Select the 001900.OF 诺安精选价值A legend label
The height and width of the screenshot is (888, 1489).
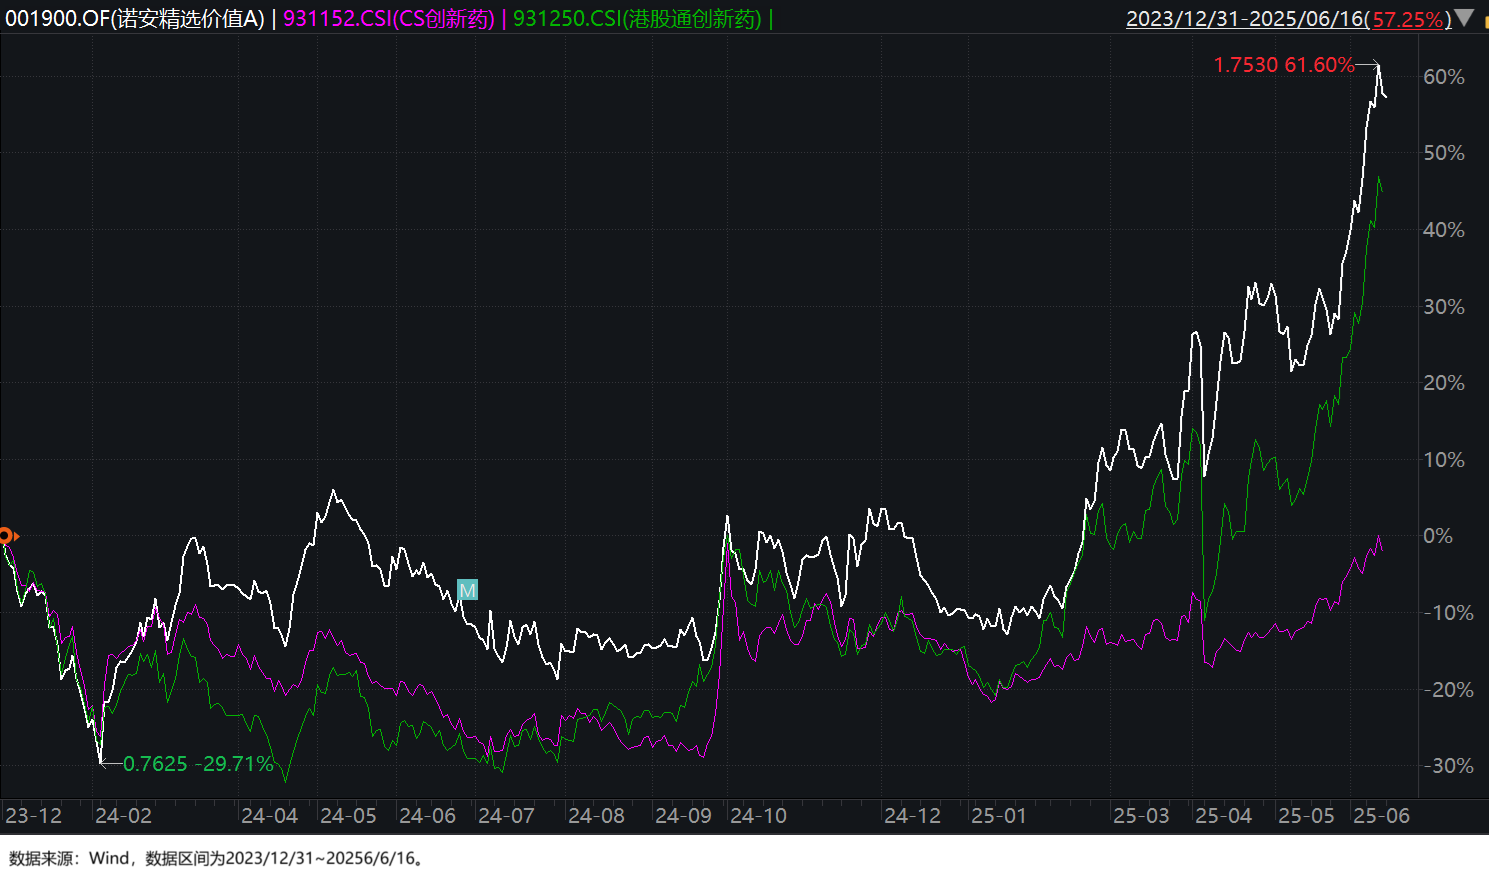[135, 18]
